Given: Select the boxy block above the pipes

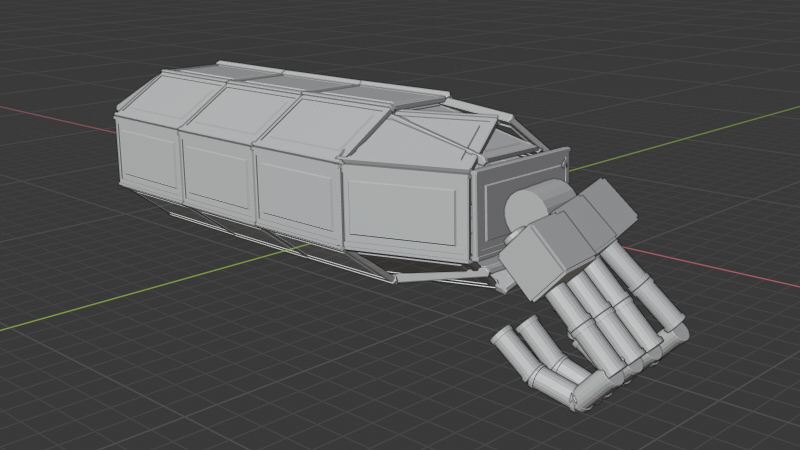Looking at the screenshot, I should [566, 240].
